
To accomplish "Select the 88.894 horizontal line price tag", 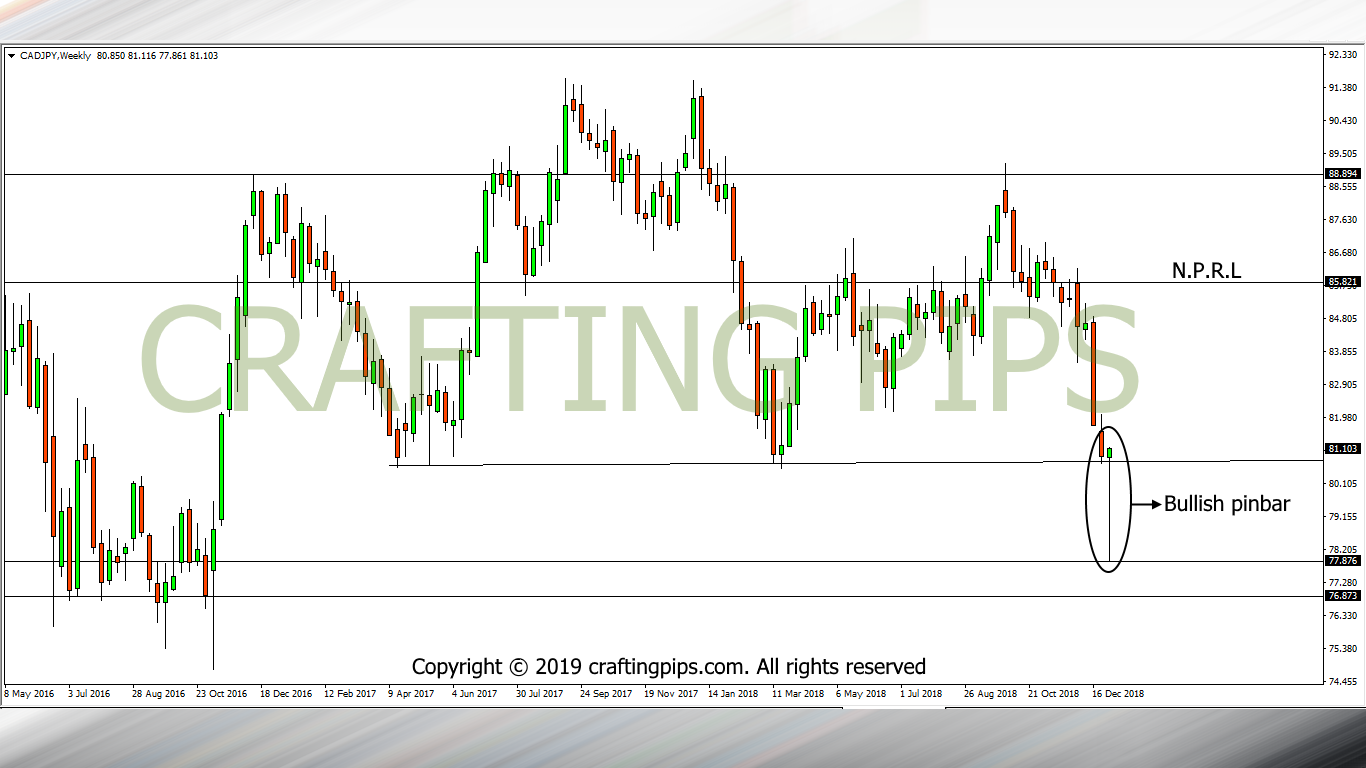I will pyautogui.click(x=1343, y=173).
